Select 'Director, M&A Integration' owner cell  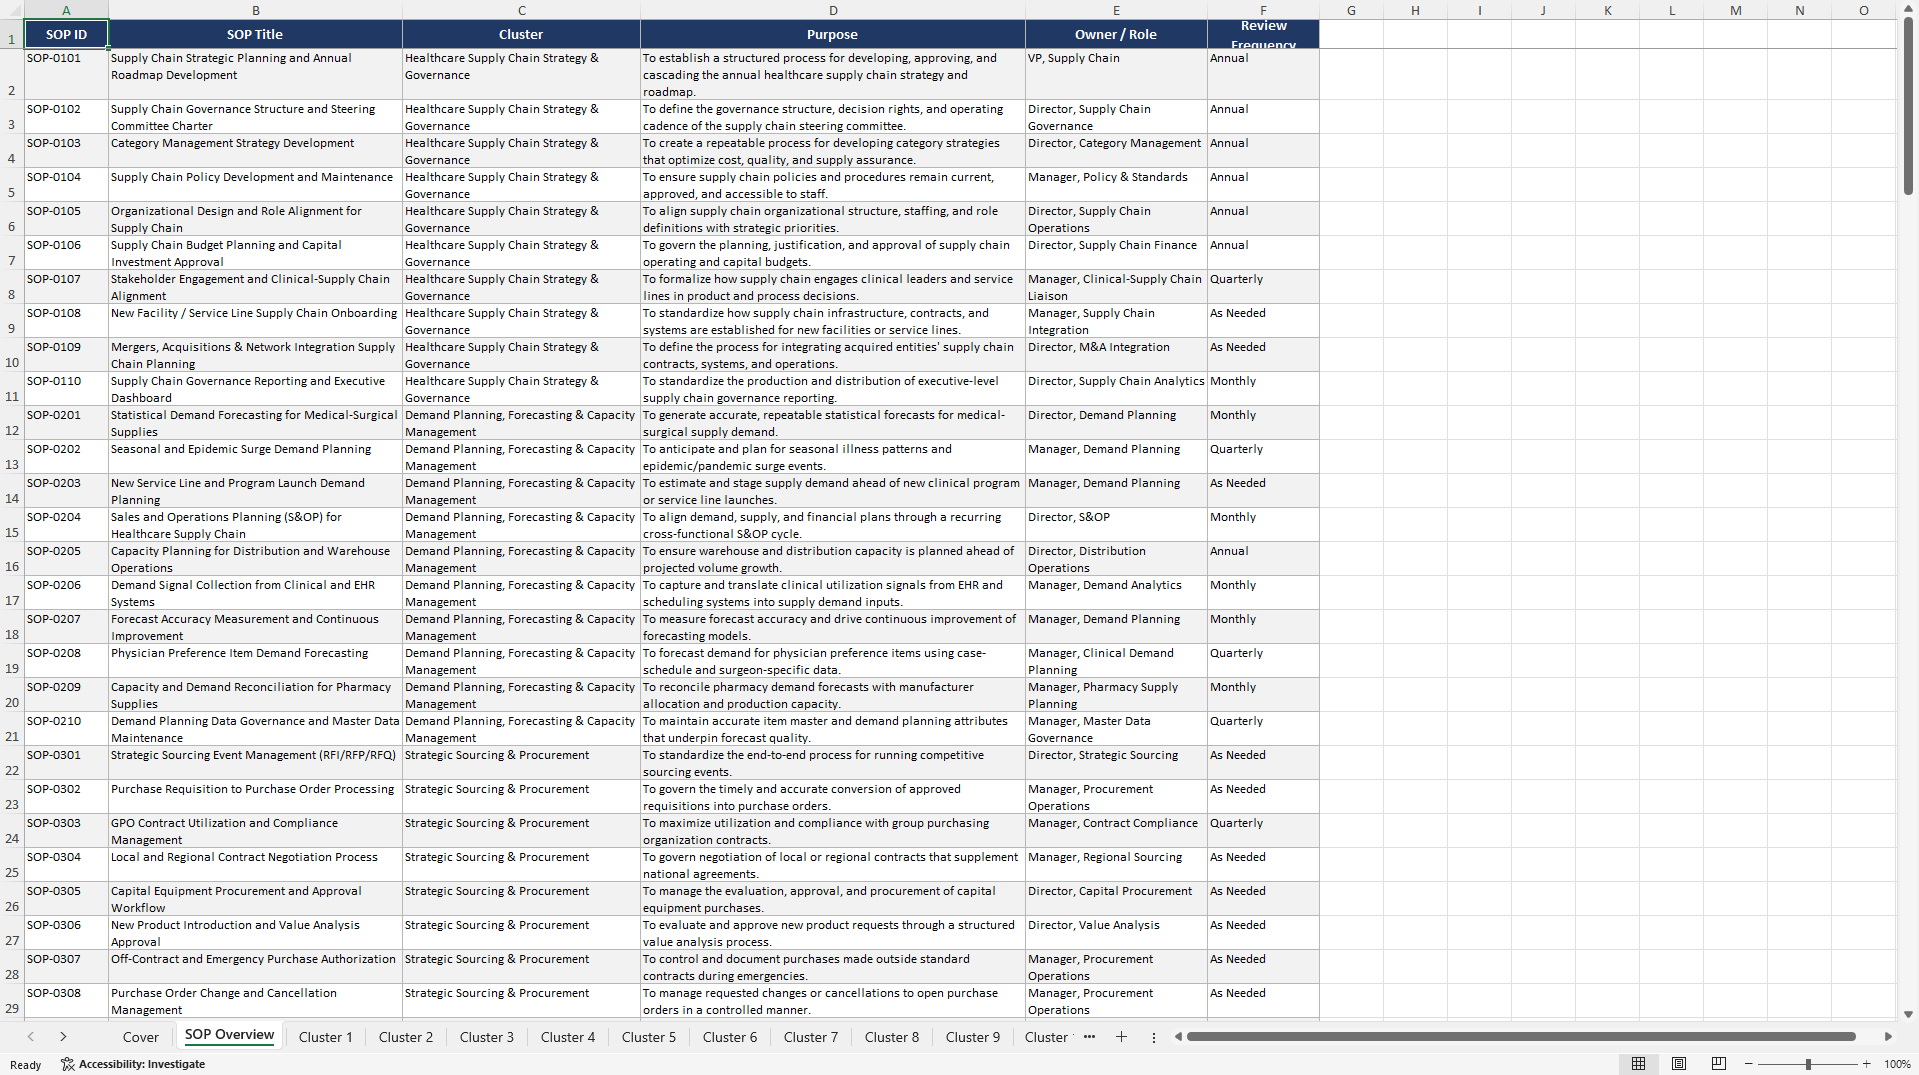coord(1116,354)
